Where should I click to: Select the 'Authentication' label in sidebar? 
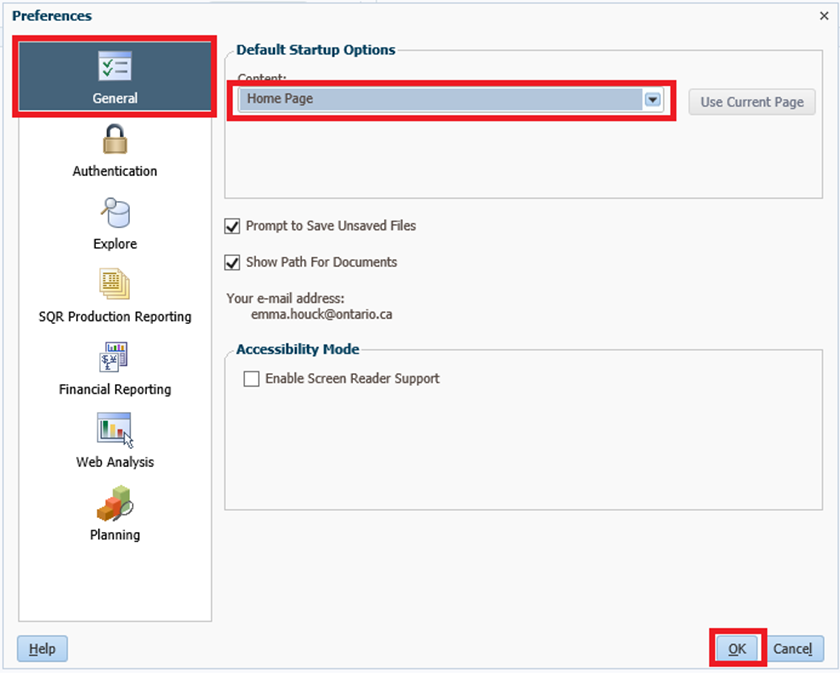point(115,171)
